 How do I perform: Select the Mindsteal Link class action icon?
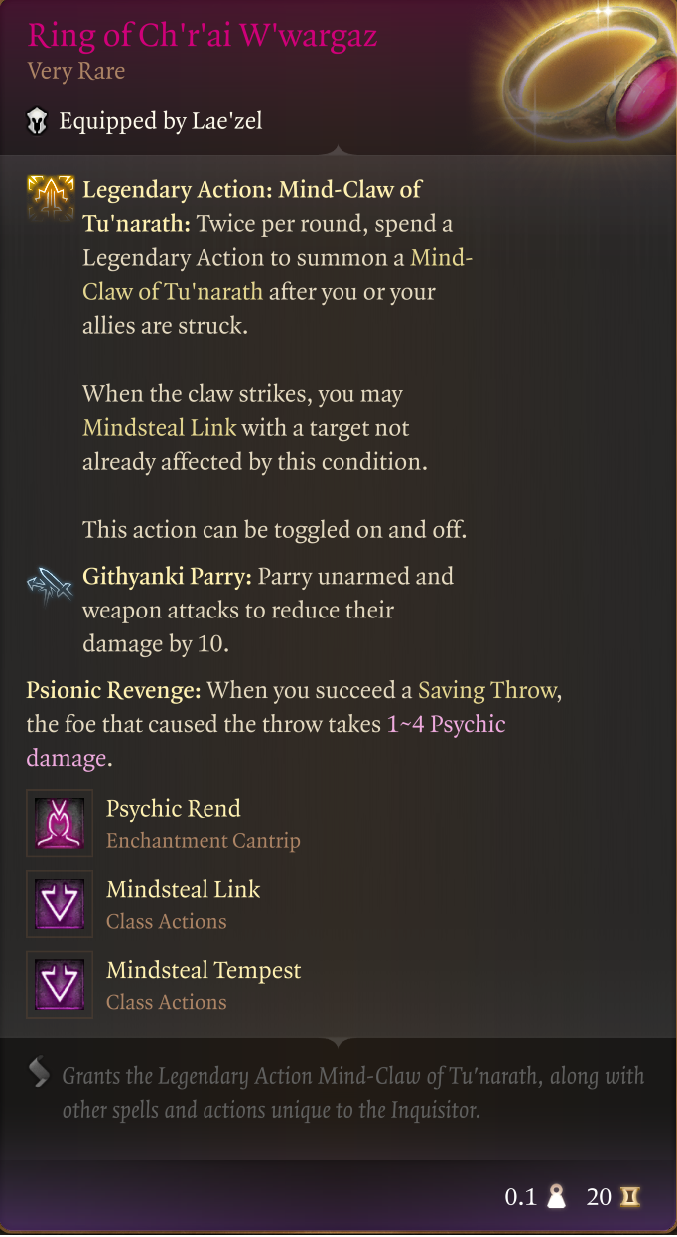coord(59,904)
